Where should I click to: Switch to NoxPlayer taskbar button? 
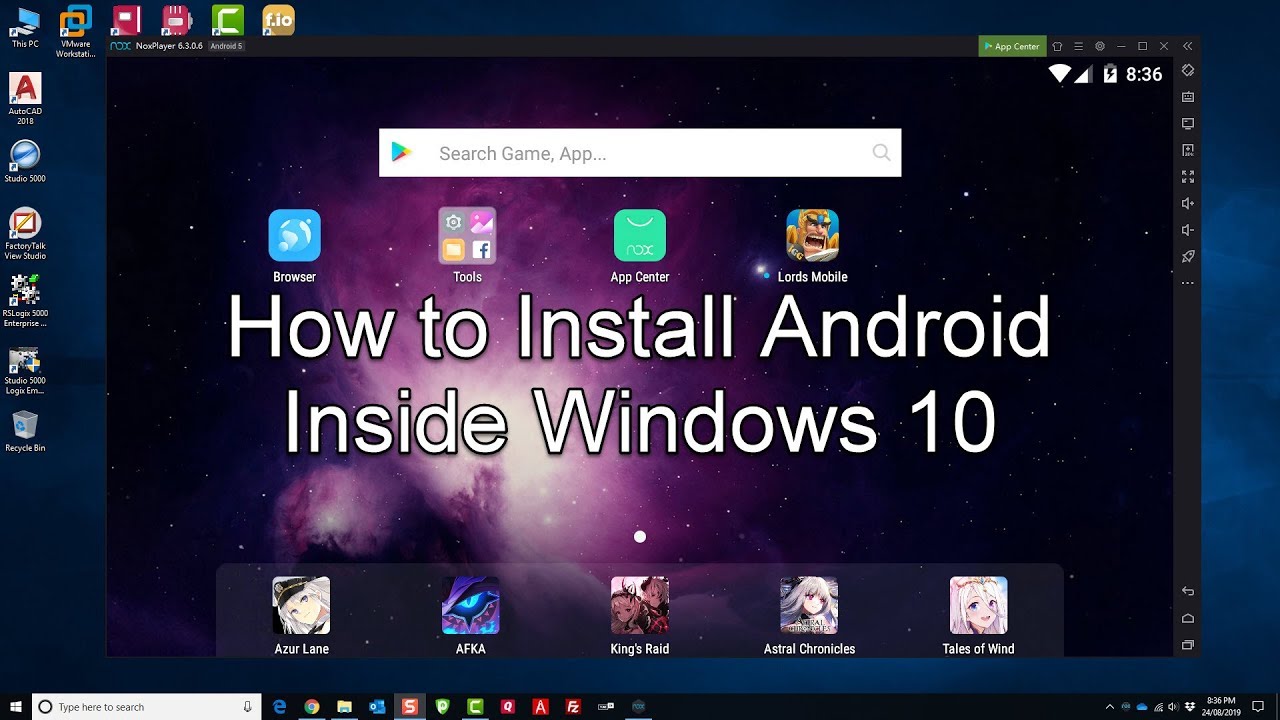pos(638,706)
